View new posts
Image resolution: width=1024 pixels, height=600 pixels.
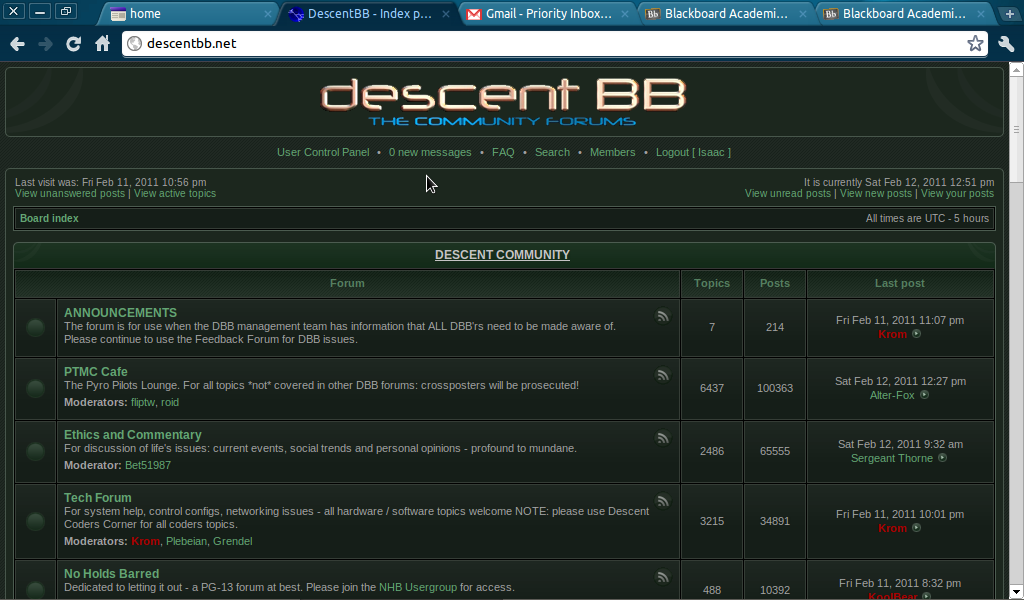point(876,193)
